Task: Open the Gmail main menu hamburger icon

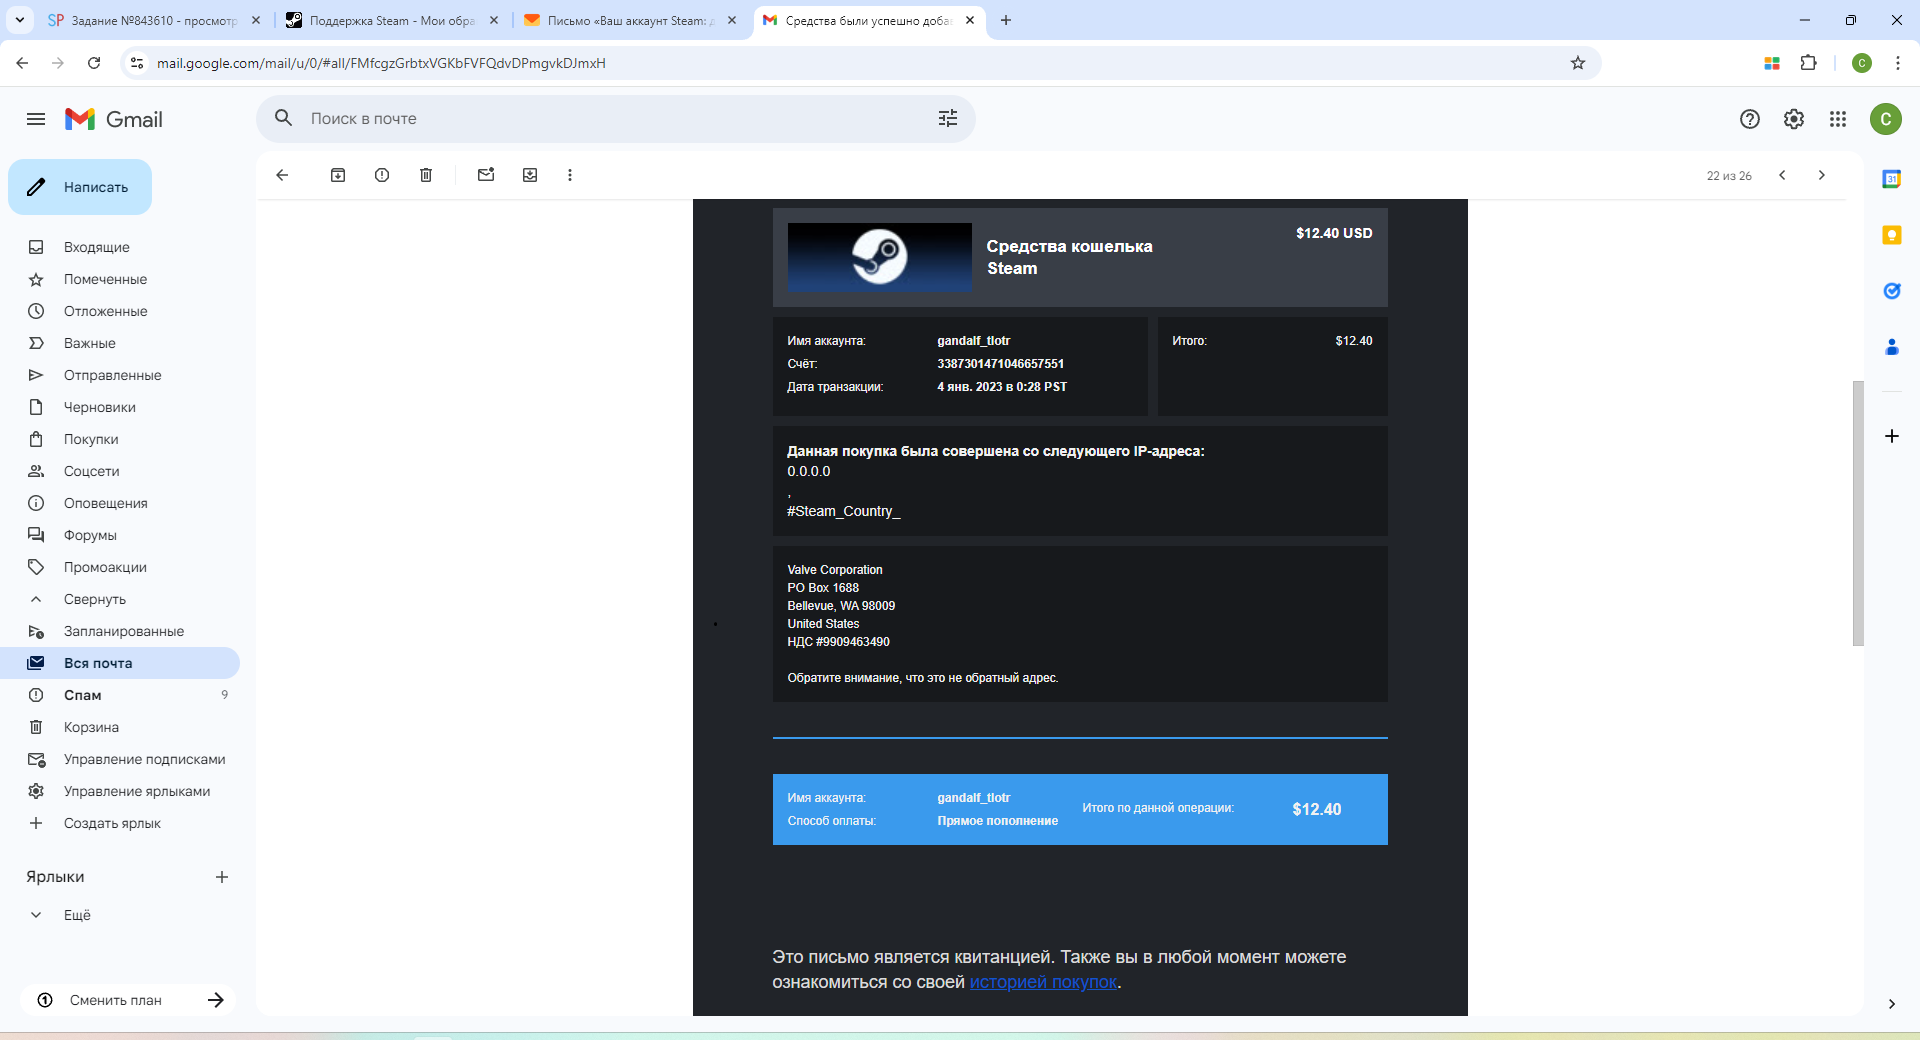Action: pos(36,119)
